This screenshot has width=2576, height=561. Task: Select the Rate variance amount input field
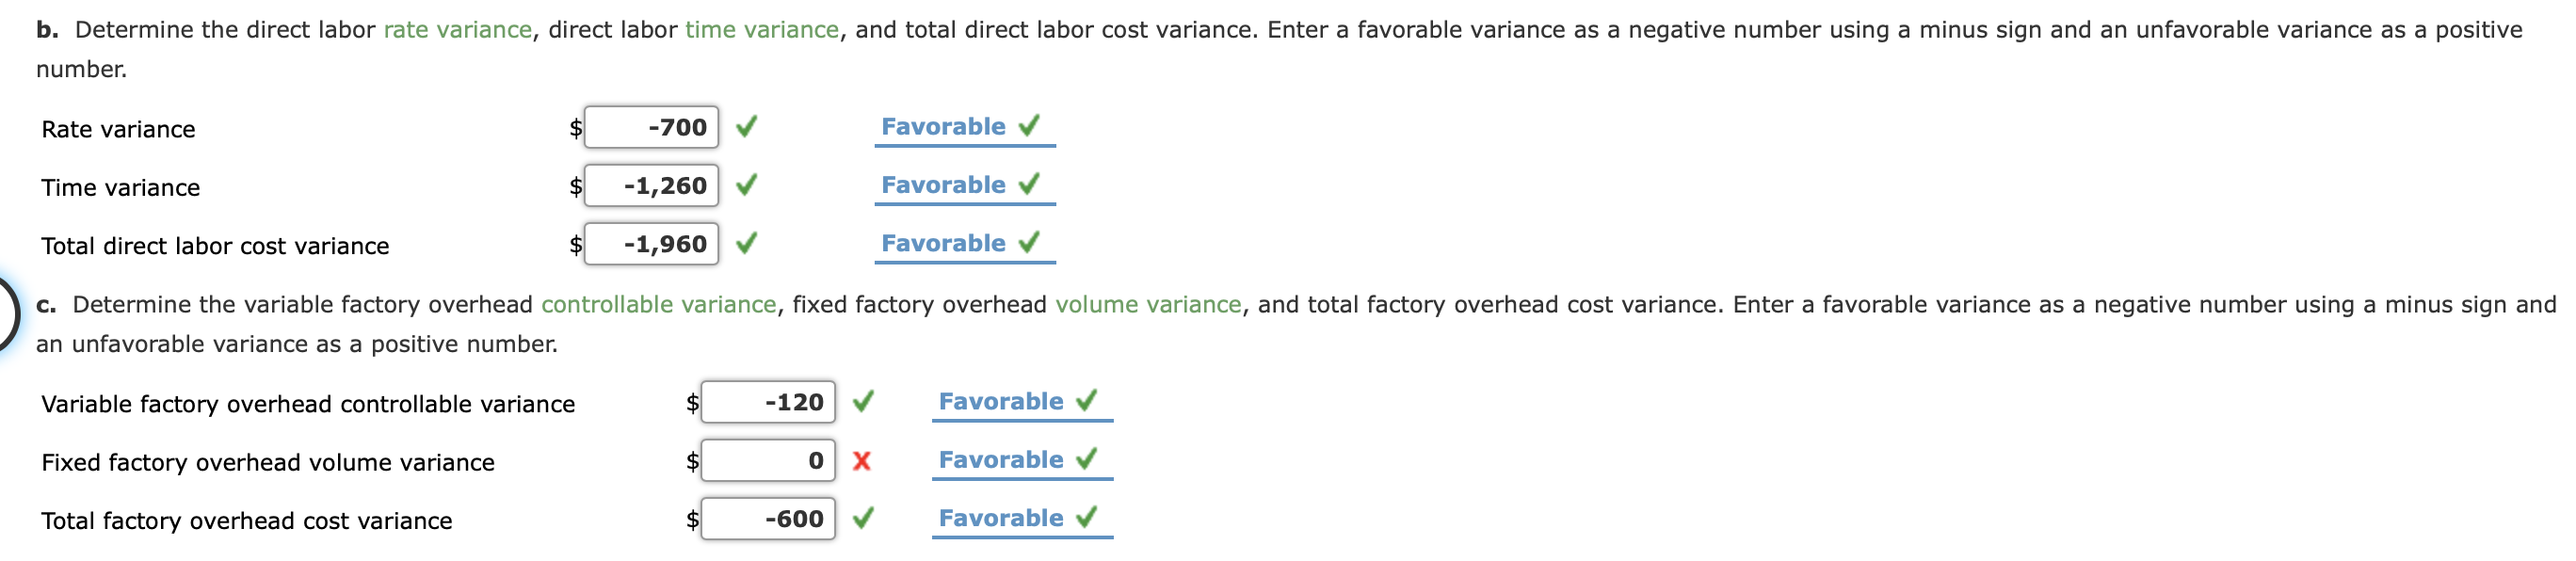click(650, 128)
